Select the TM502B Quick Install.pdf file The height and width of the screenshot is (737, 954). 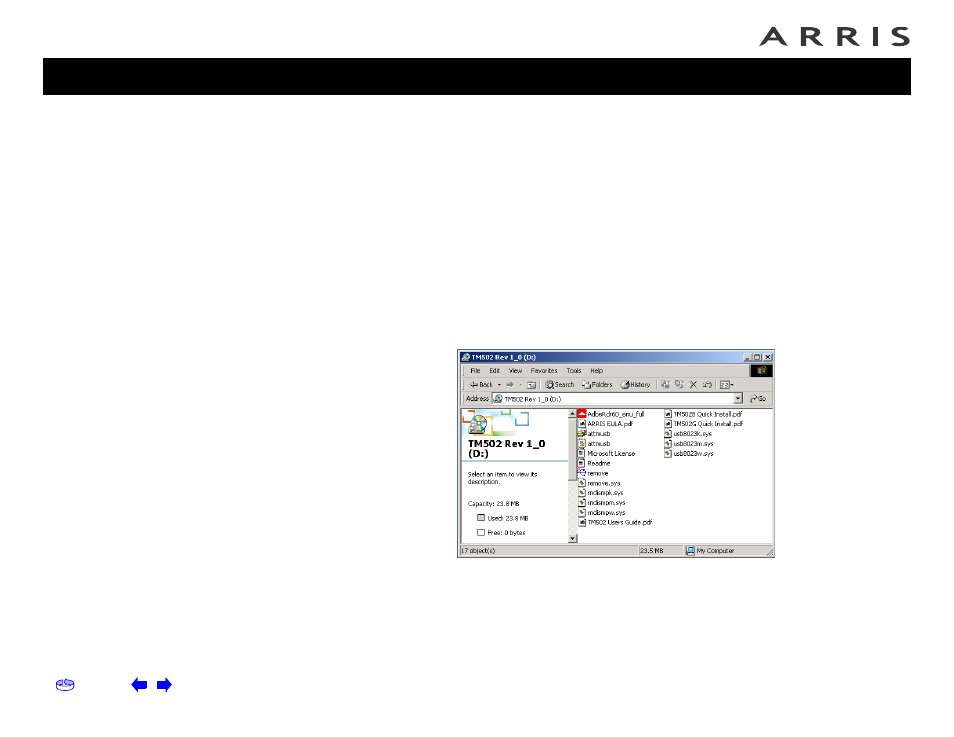[703, 414]
